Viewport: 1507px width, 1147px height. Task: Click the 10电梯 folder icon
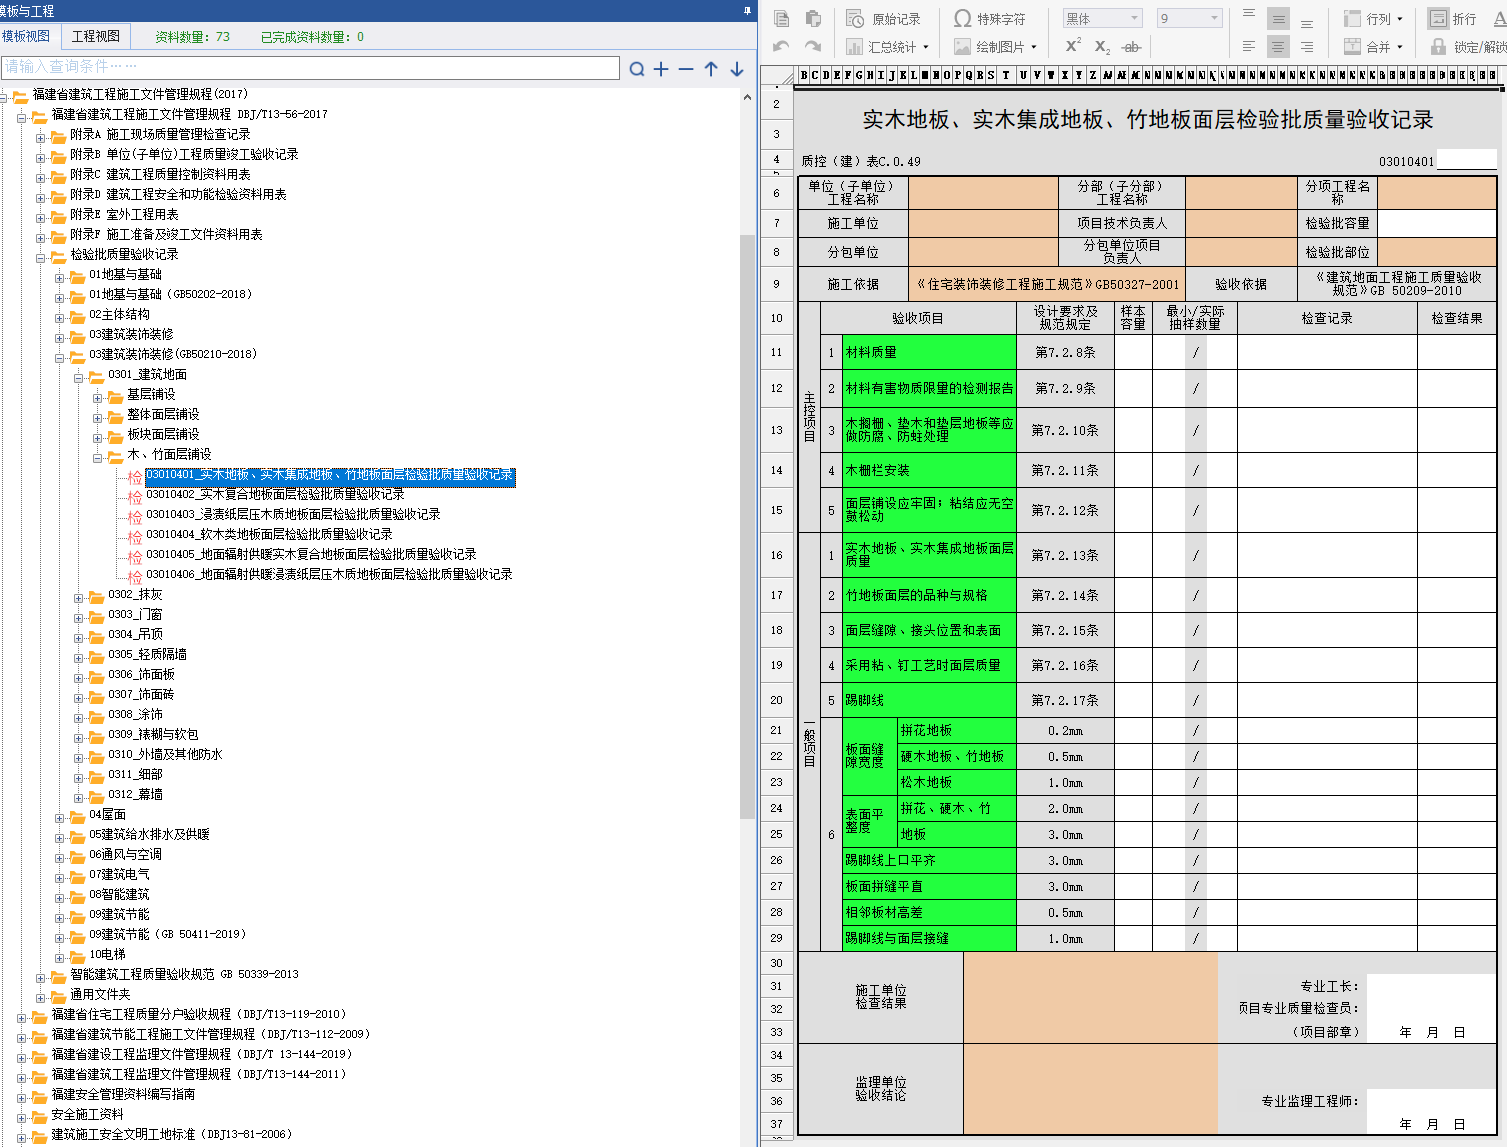(77, 956)
